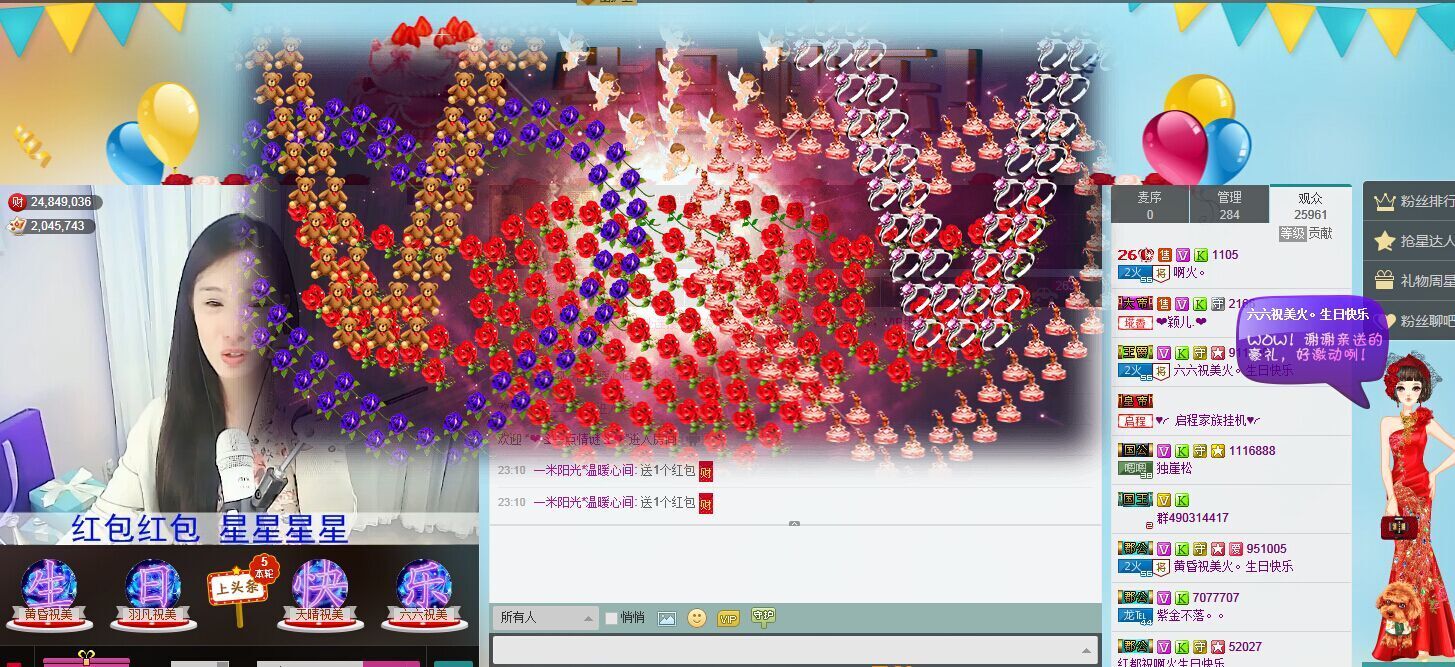This screenshot has width=1455, height=667.
Task: Select audience member 紫金不落。。
Action: pyautogui.click(x=1190, y=615)
